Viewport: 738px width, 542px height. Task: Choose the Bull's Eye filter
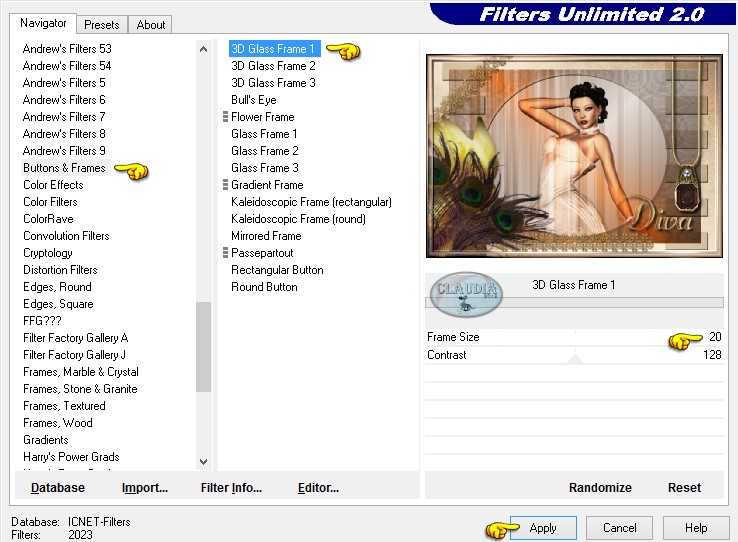tap(254, 100)
